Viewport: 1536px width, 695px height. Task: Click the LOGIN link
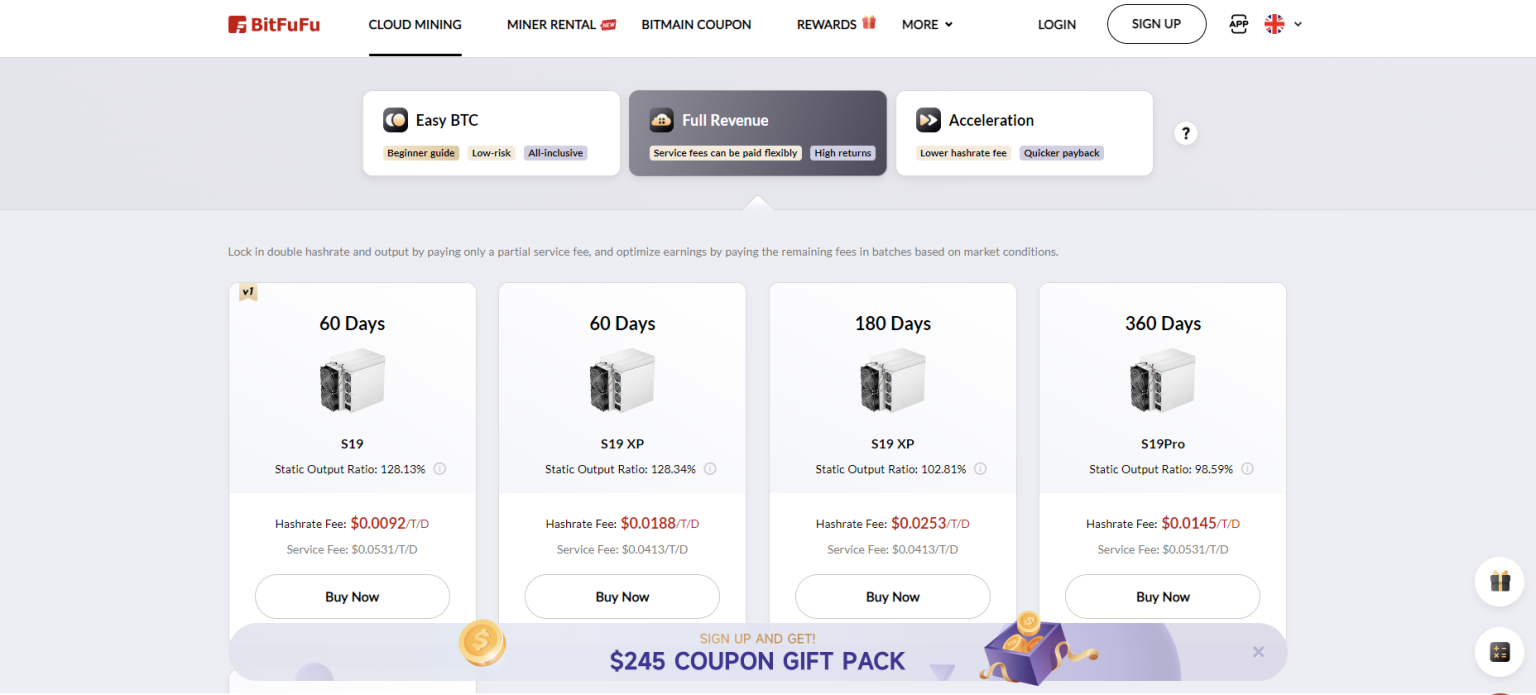1056,24
